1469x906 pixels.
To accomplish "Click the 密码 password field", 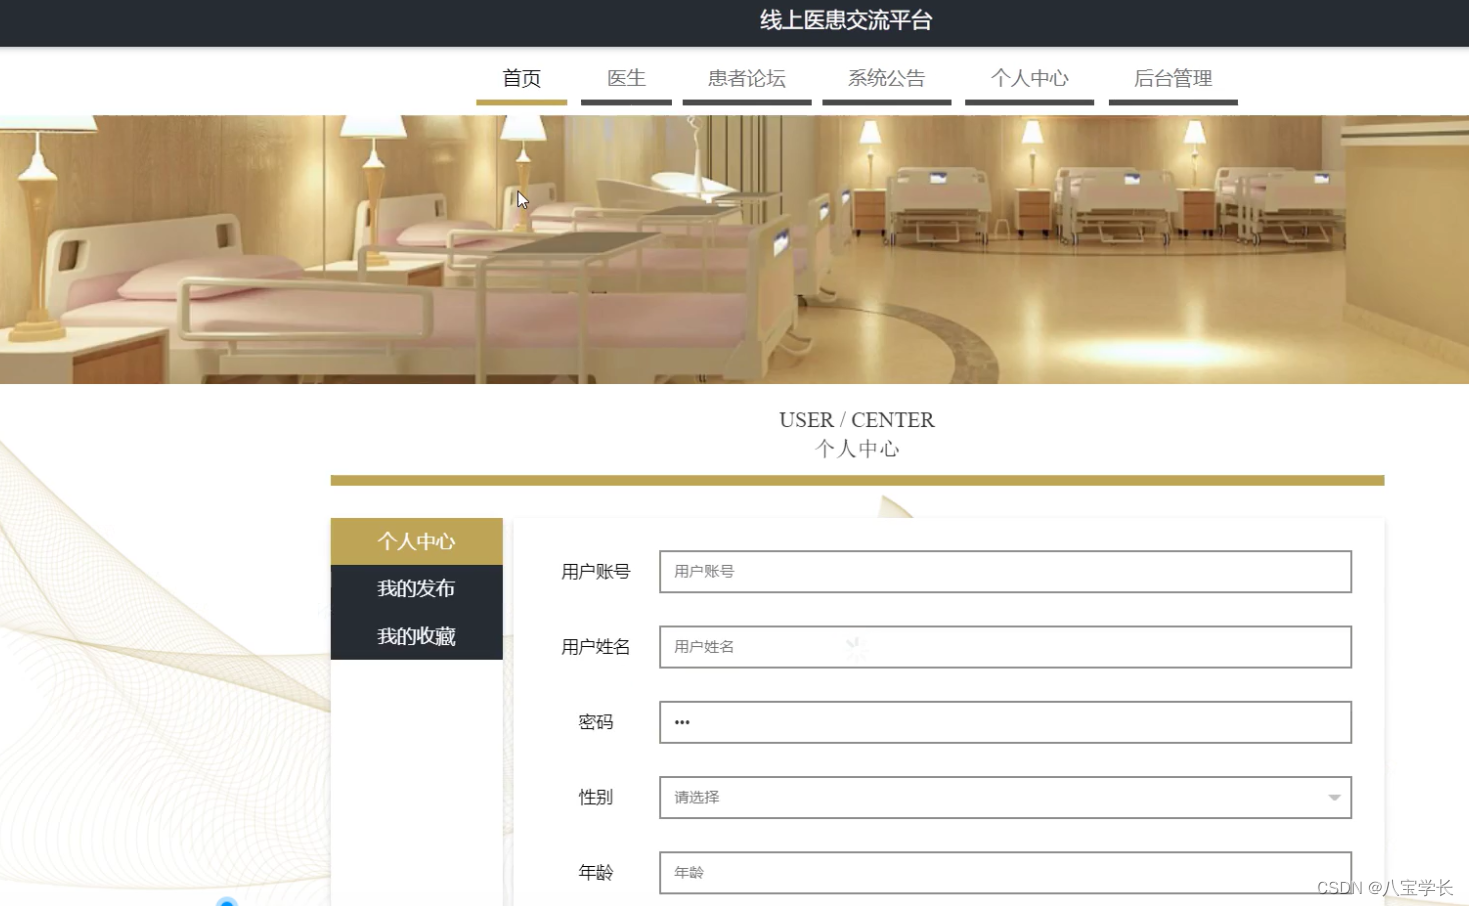I will tap(1004, 722).
